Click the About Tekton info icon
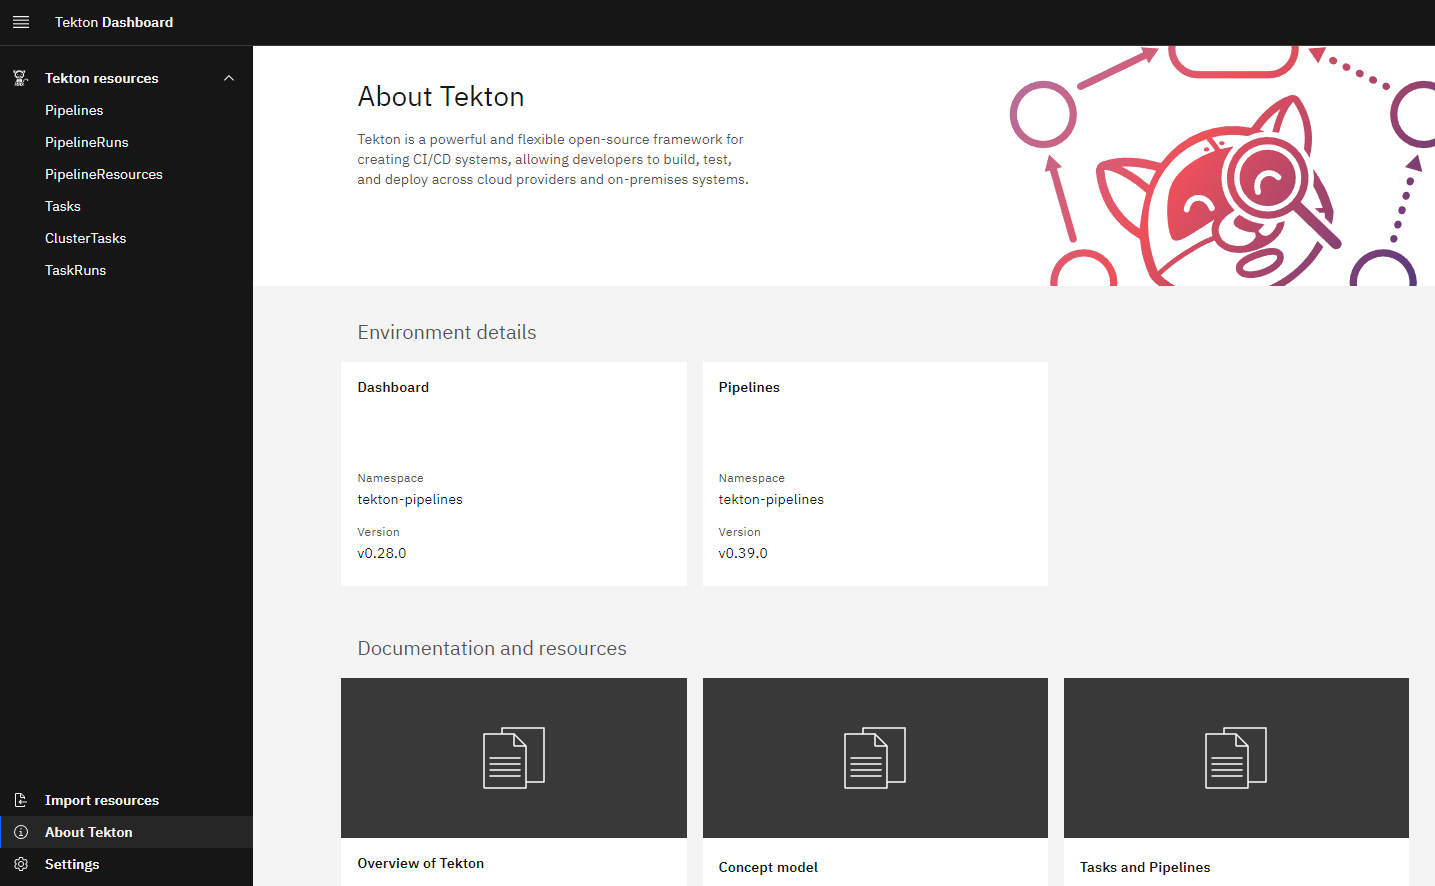The width and height of the screenshot is (1435, 886). pyautogui.click(x=21, y=832)
